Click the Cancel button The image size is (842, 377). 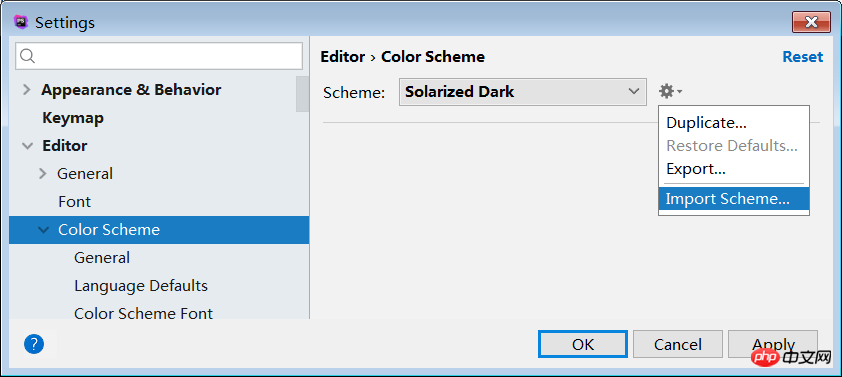point(678,344)
